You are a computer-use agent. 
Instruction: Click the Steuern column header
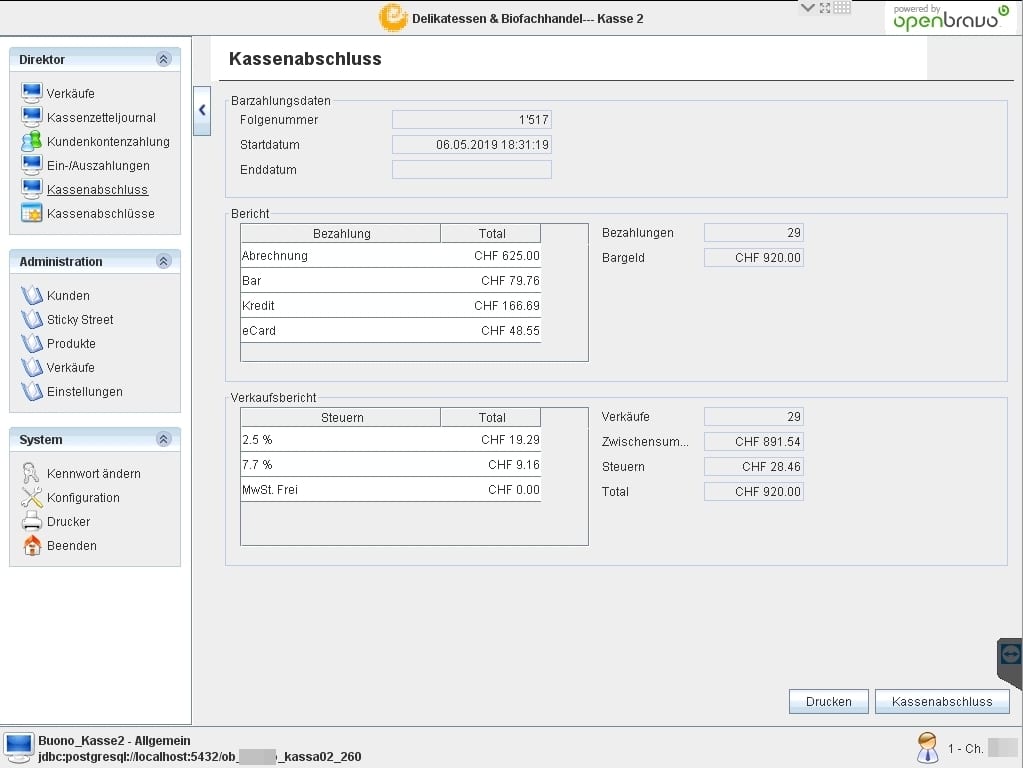coord(341,418)
